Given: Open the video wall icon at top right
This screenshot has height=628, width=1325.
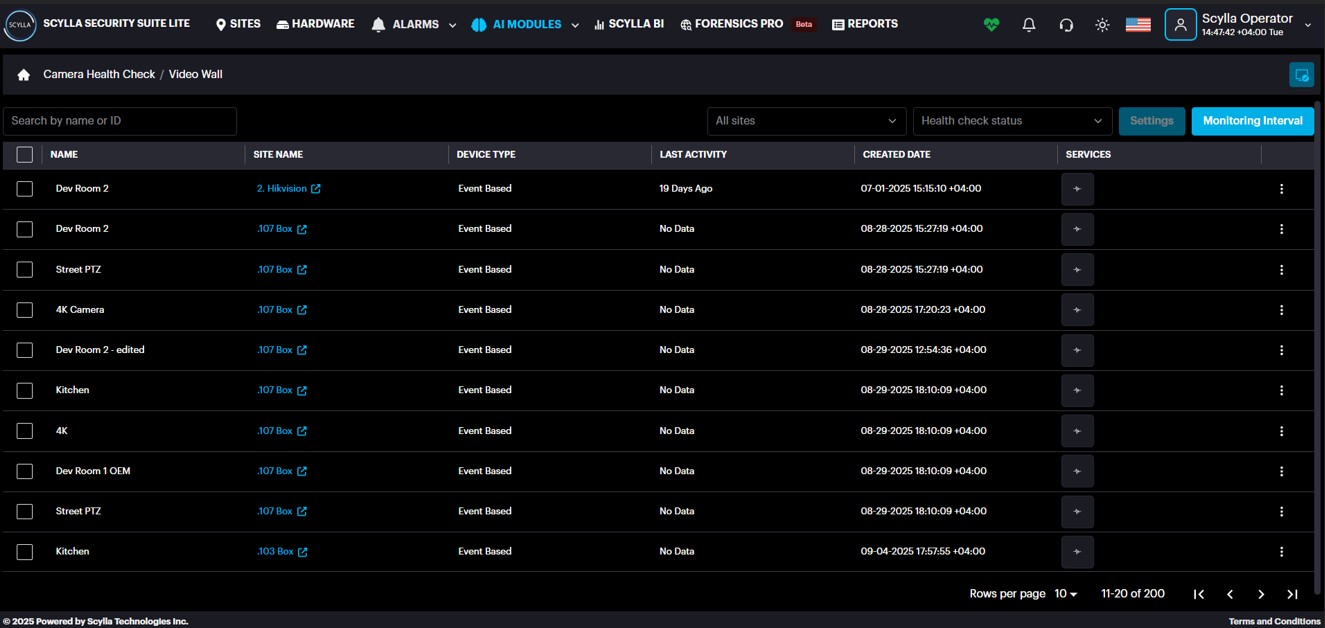Looking at the screenshot, I should [x=1301, y=75].
